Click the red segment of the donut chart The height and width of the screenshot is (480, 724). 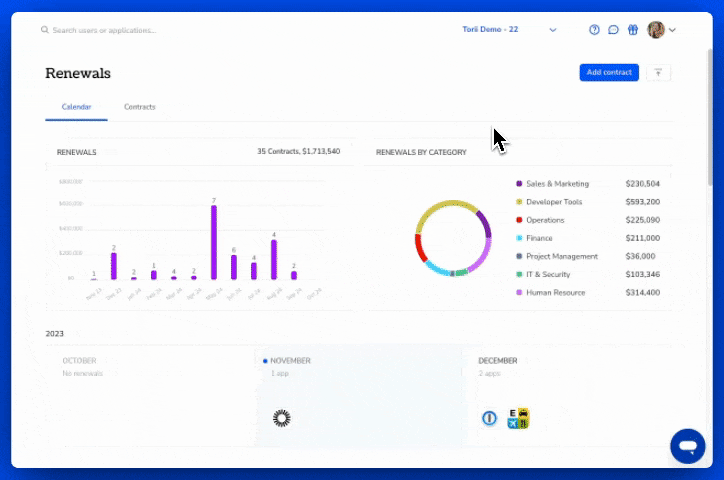point(420,248)
